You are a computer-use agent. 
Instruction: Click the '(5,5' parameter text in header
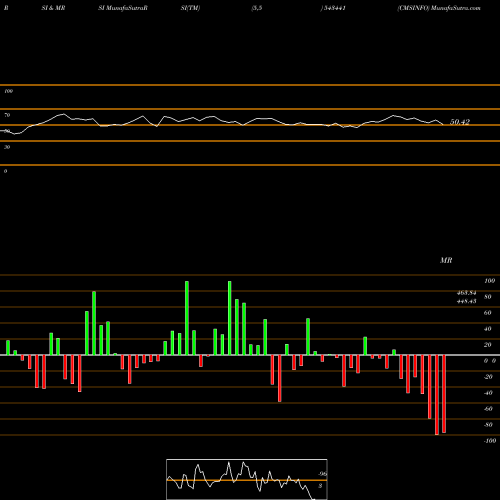[257, 8]
